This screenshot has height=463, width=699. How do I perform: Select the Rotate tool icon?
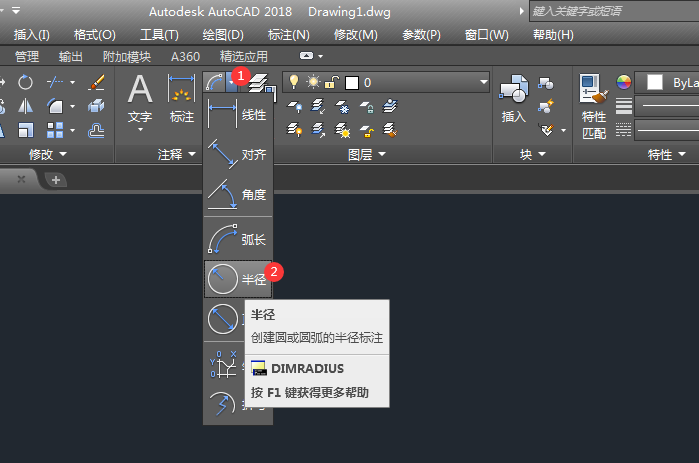[25, 82]
